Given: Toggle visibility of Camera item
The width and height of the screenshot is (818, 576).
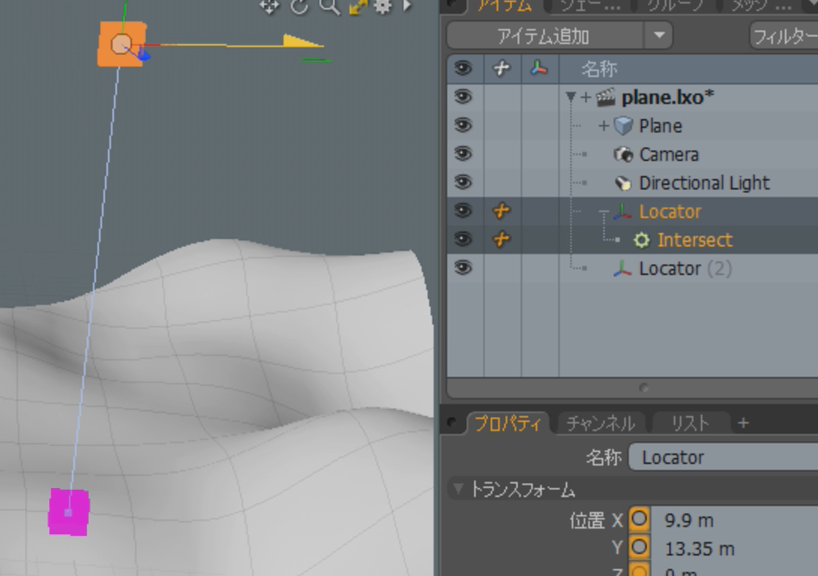Looking at the screenshot, I should [x=462, y=154].
